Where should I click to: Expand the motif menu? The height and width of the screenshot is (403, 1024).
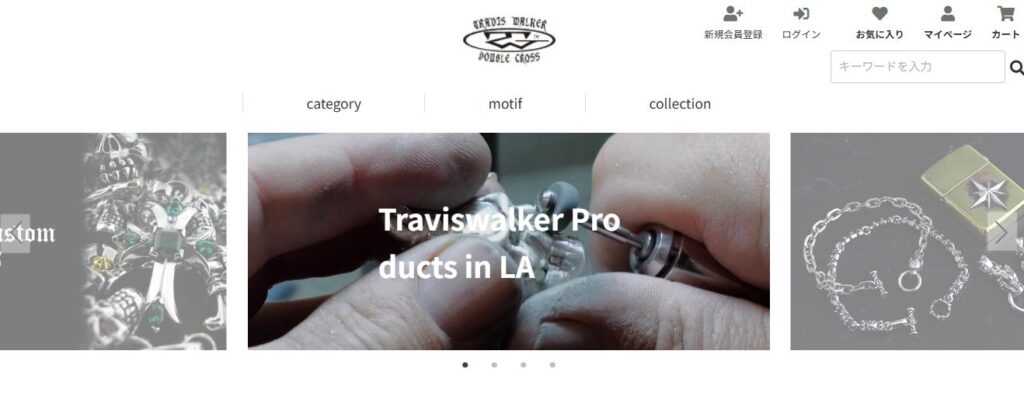tap(505, 104)
